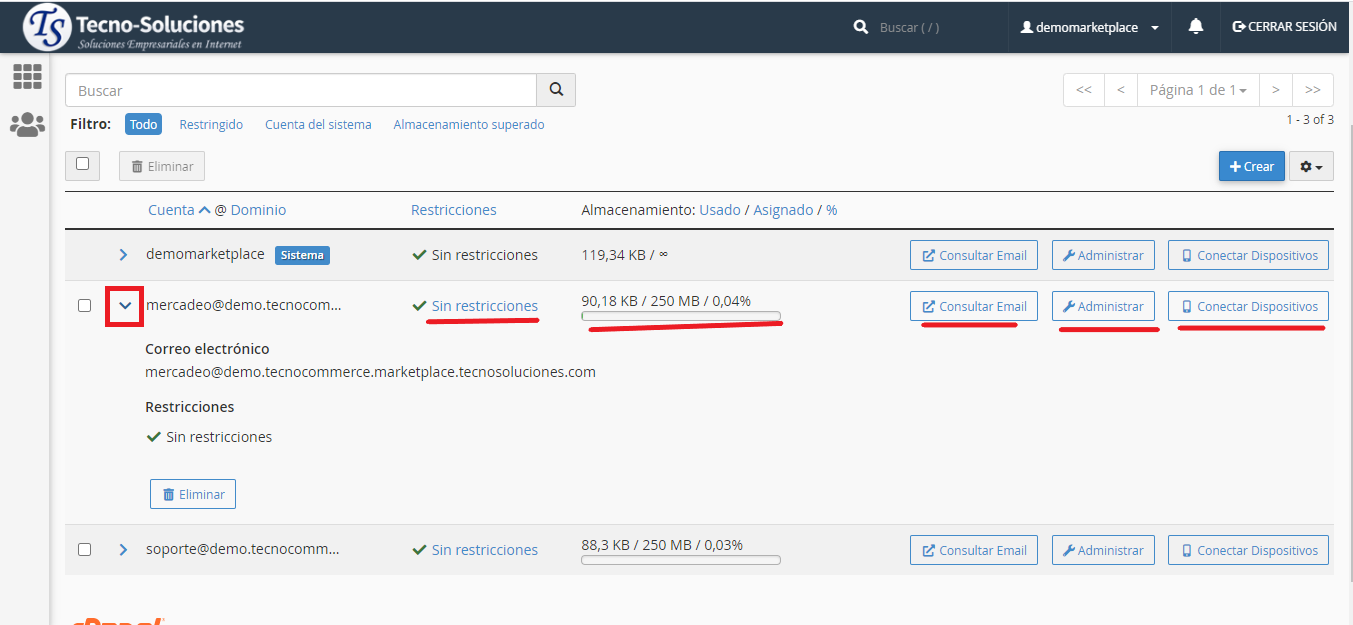Check the select-all checkbox above the list
1353x625 pixels.
[x=82, y=165]
